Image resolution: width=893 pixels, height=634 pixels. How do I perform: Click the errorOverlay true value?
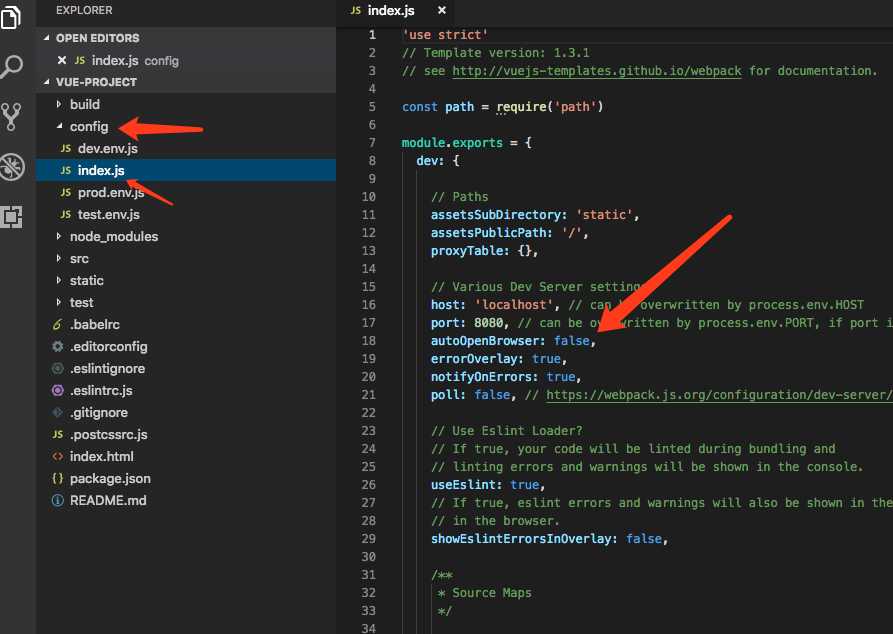[x=546, y=359]
